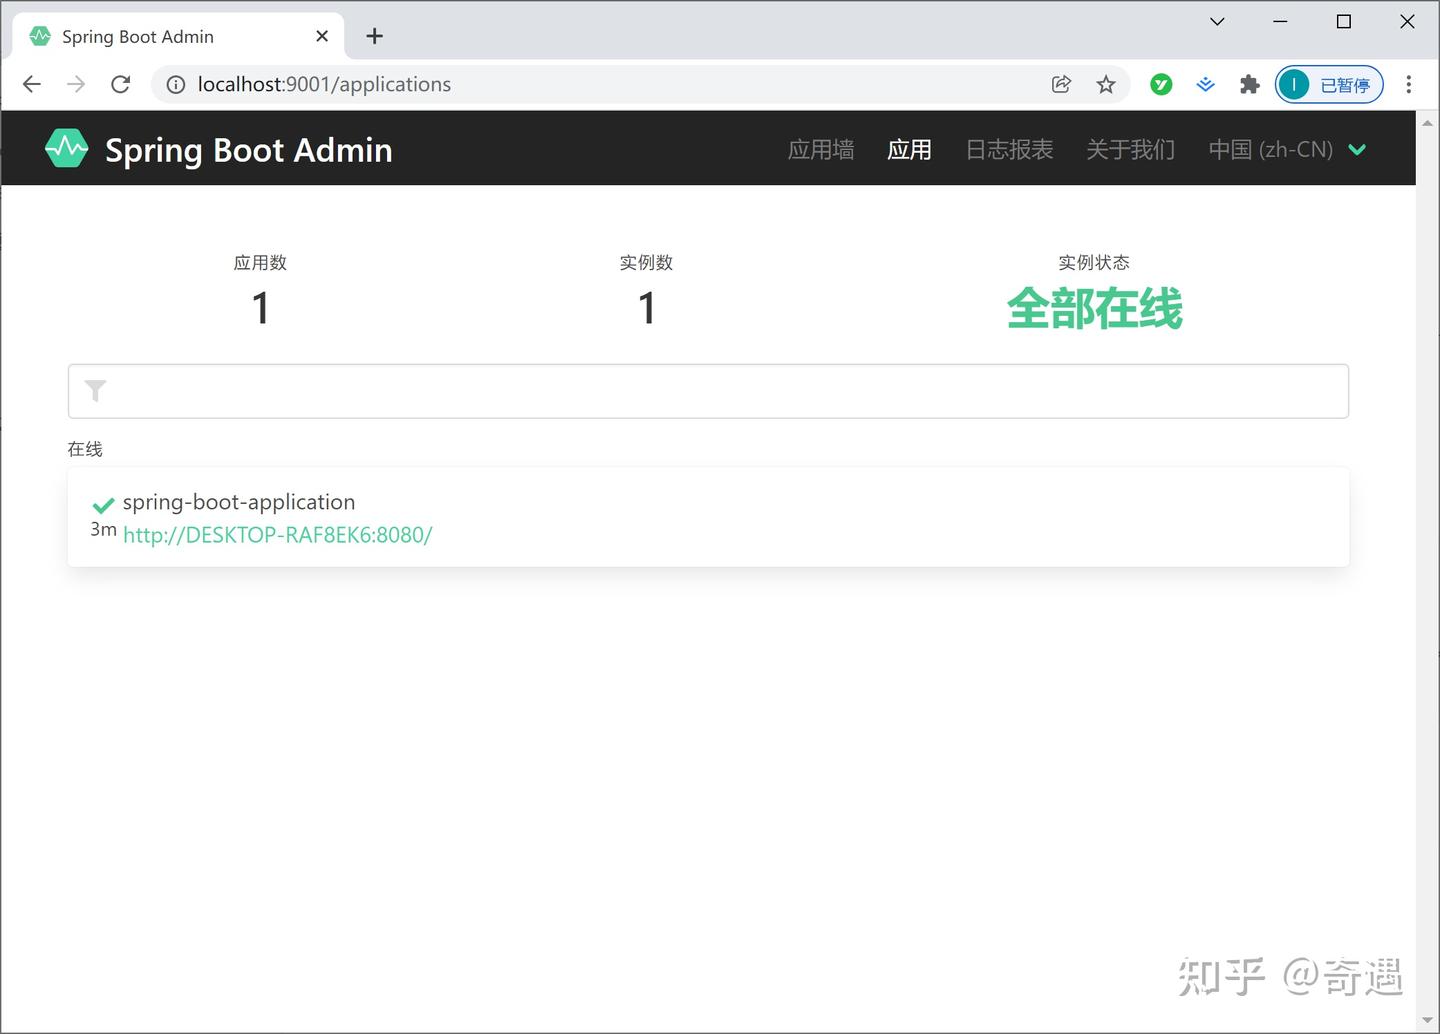The image size is (1440, 1034).
Task: Open the browser three-dot menu
Action: 1409,84
